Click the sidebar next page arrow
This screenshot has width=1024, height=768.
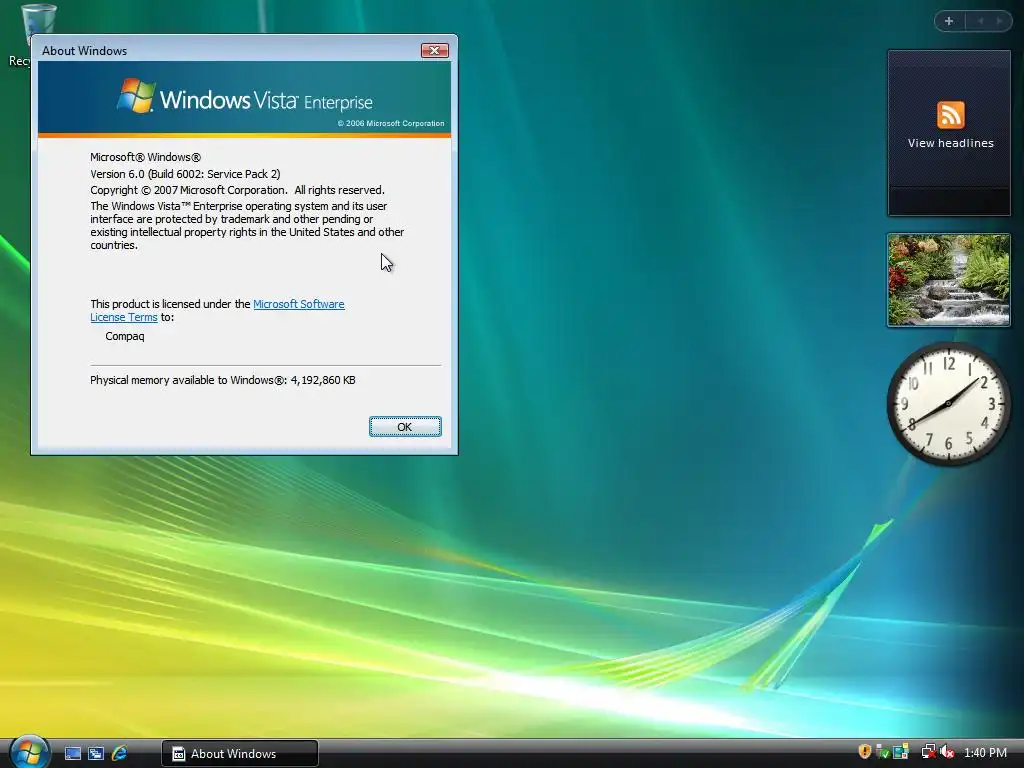pos(999,21)
